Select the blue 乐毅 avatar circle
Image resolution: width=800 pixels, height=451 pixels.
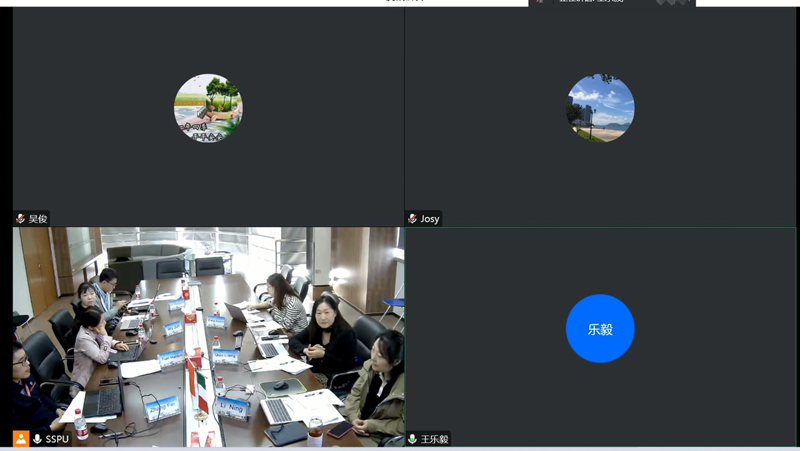point(600,329)
